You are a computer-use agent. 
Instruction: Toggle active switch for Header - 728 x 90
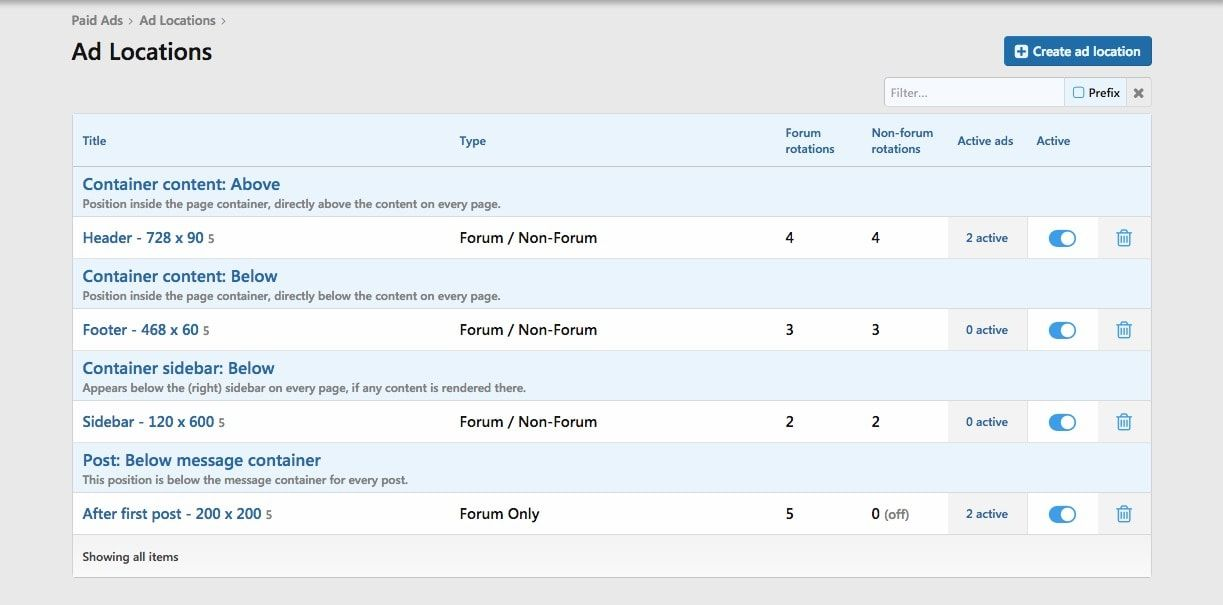pyautogui.click(x=1061, y=238)
